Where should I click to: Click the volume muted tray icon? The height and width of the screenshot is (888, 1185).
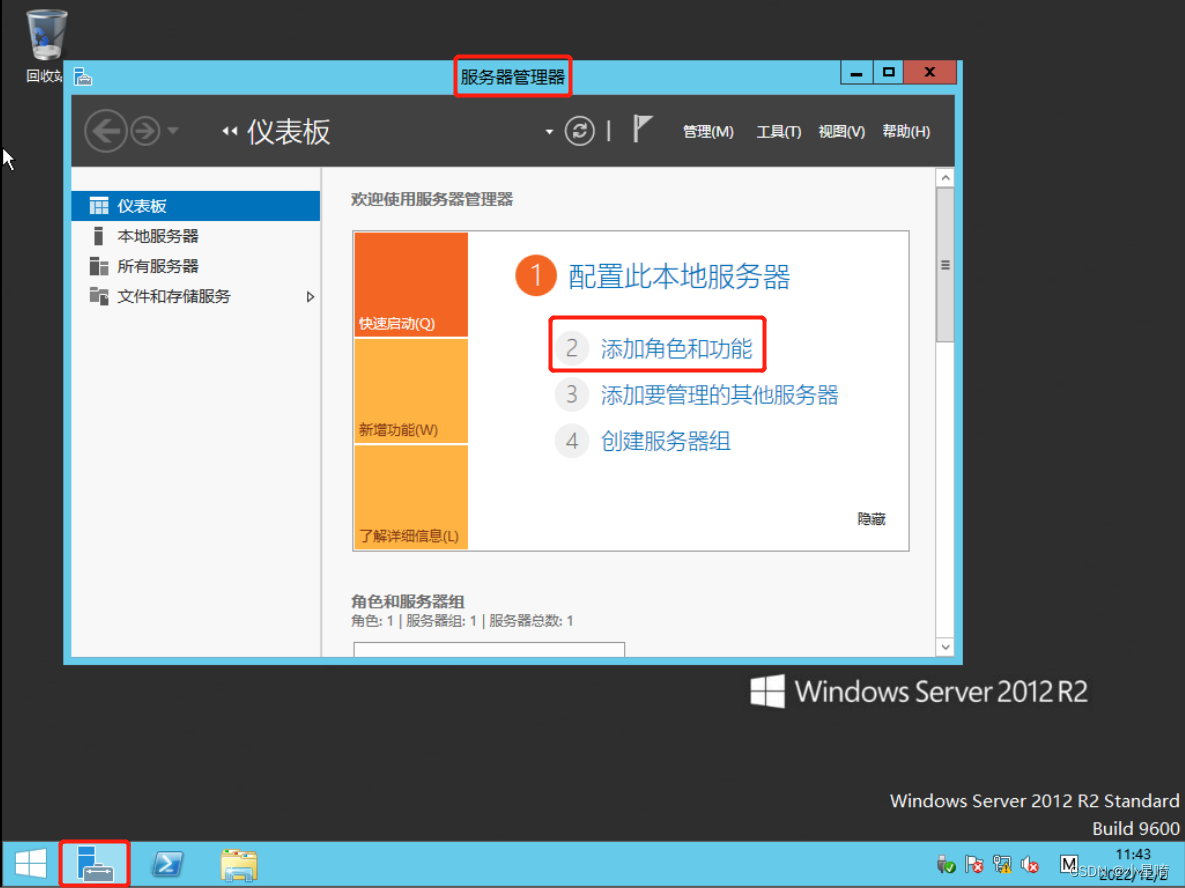pos(1029,864)
